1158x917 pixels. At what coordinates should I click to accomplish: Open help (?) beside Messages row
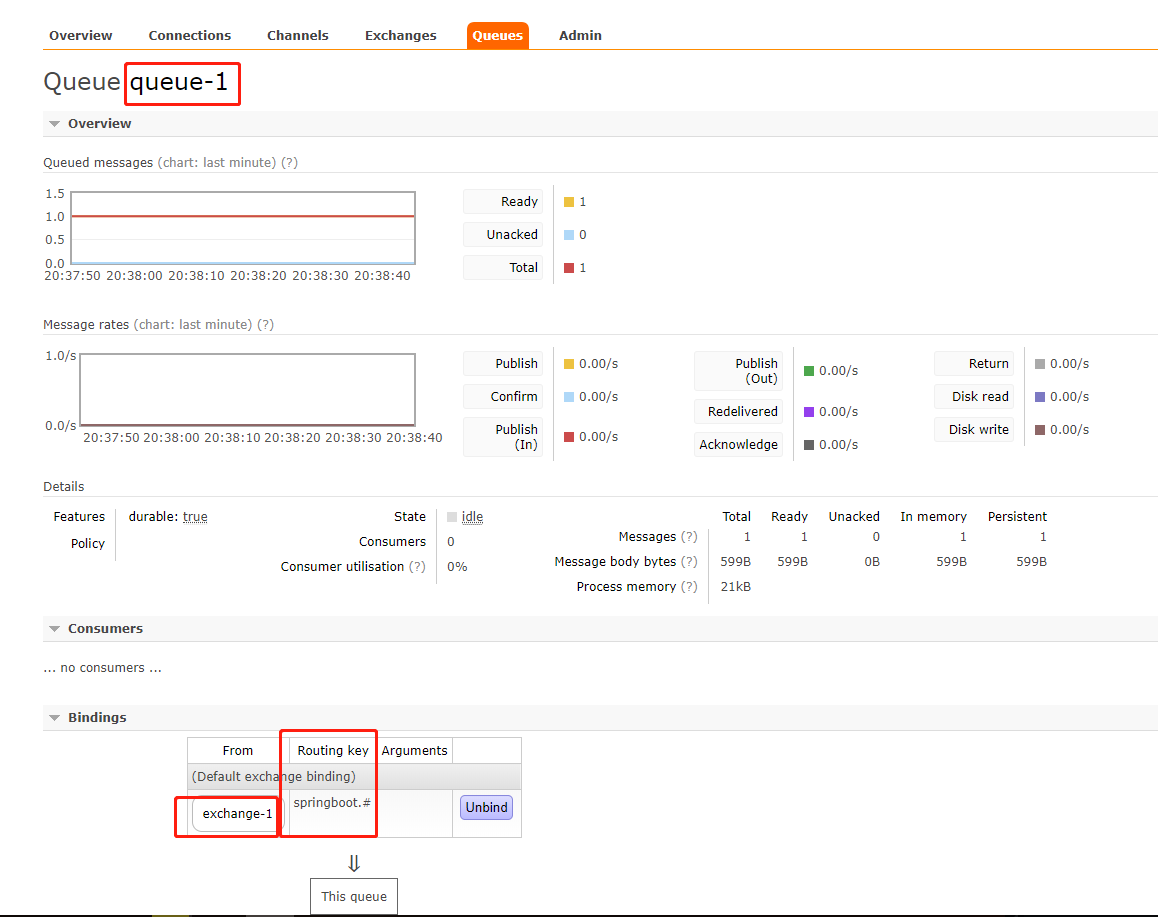[x=689, y=537]
